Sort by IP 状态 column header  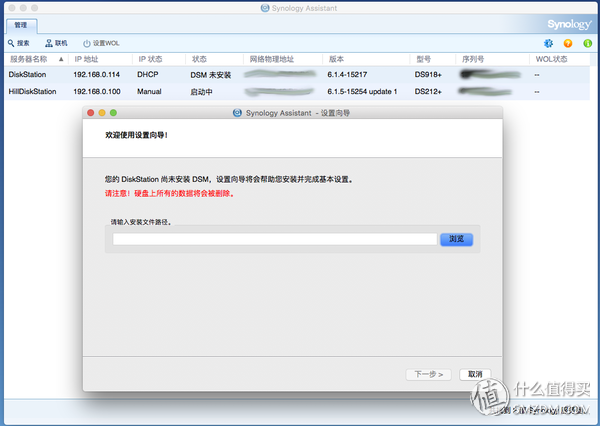coord(159,59)
